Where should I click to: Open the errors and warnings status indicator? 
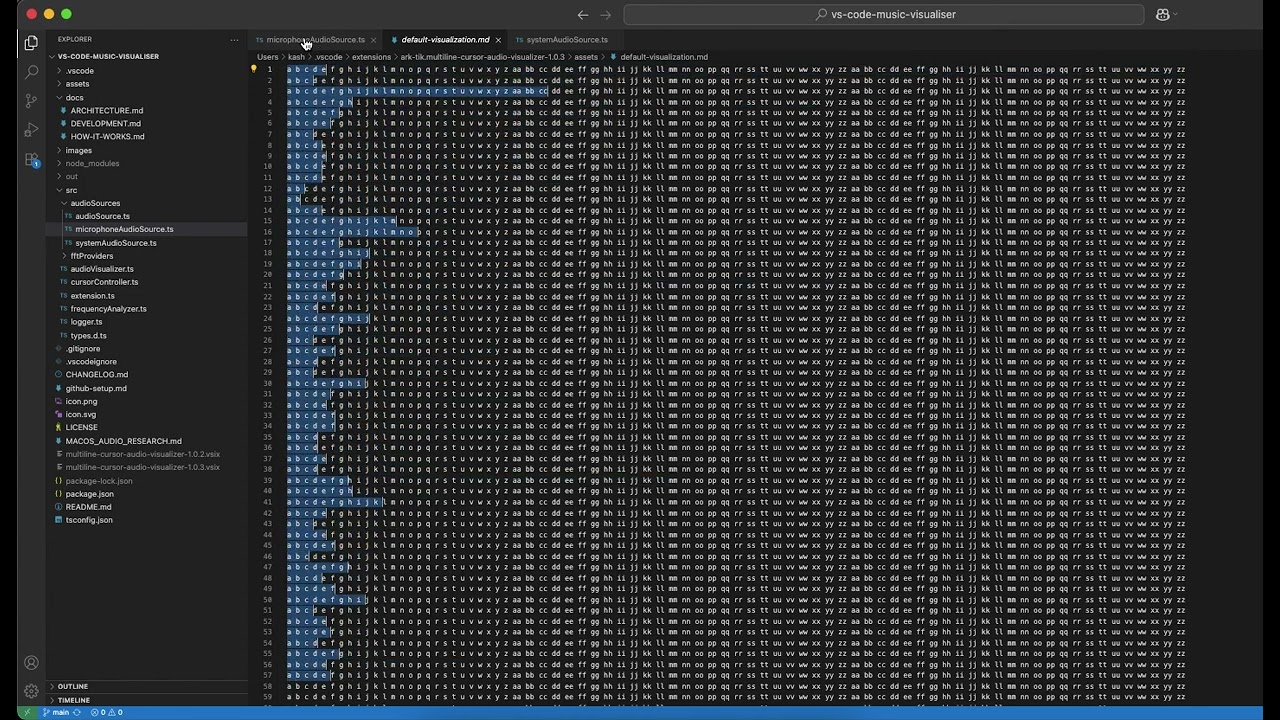(x=107, y=713)
